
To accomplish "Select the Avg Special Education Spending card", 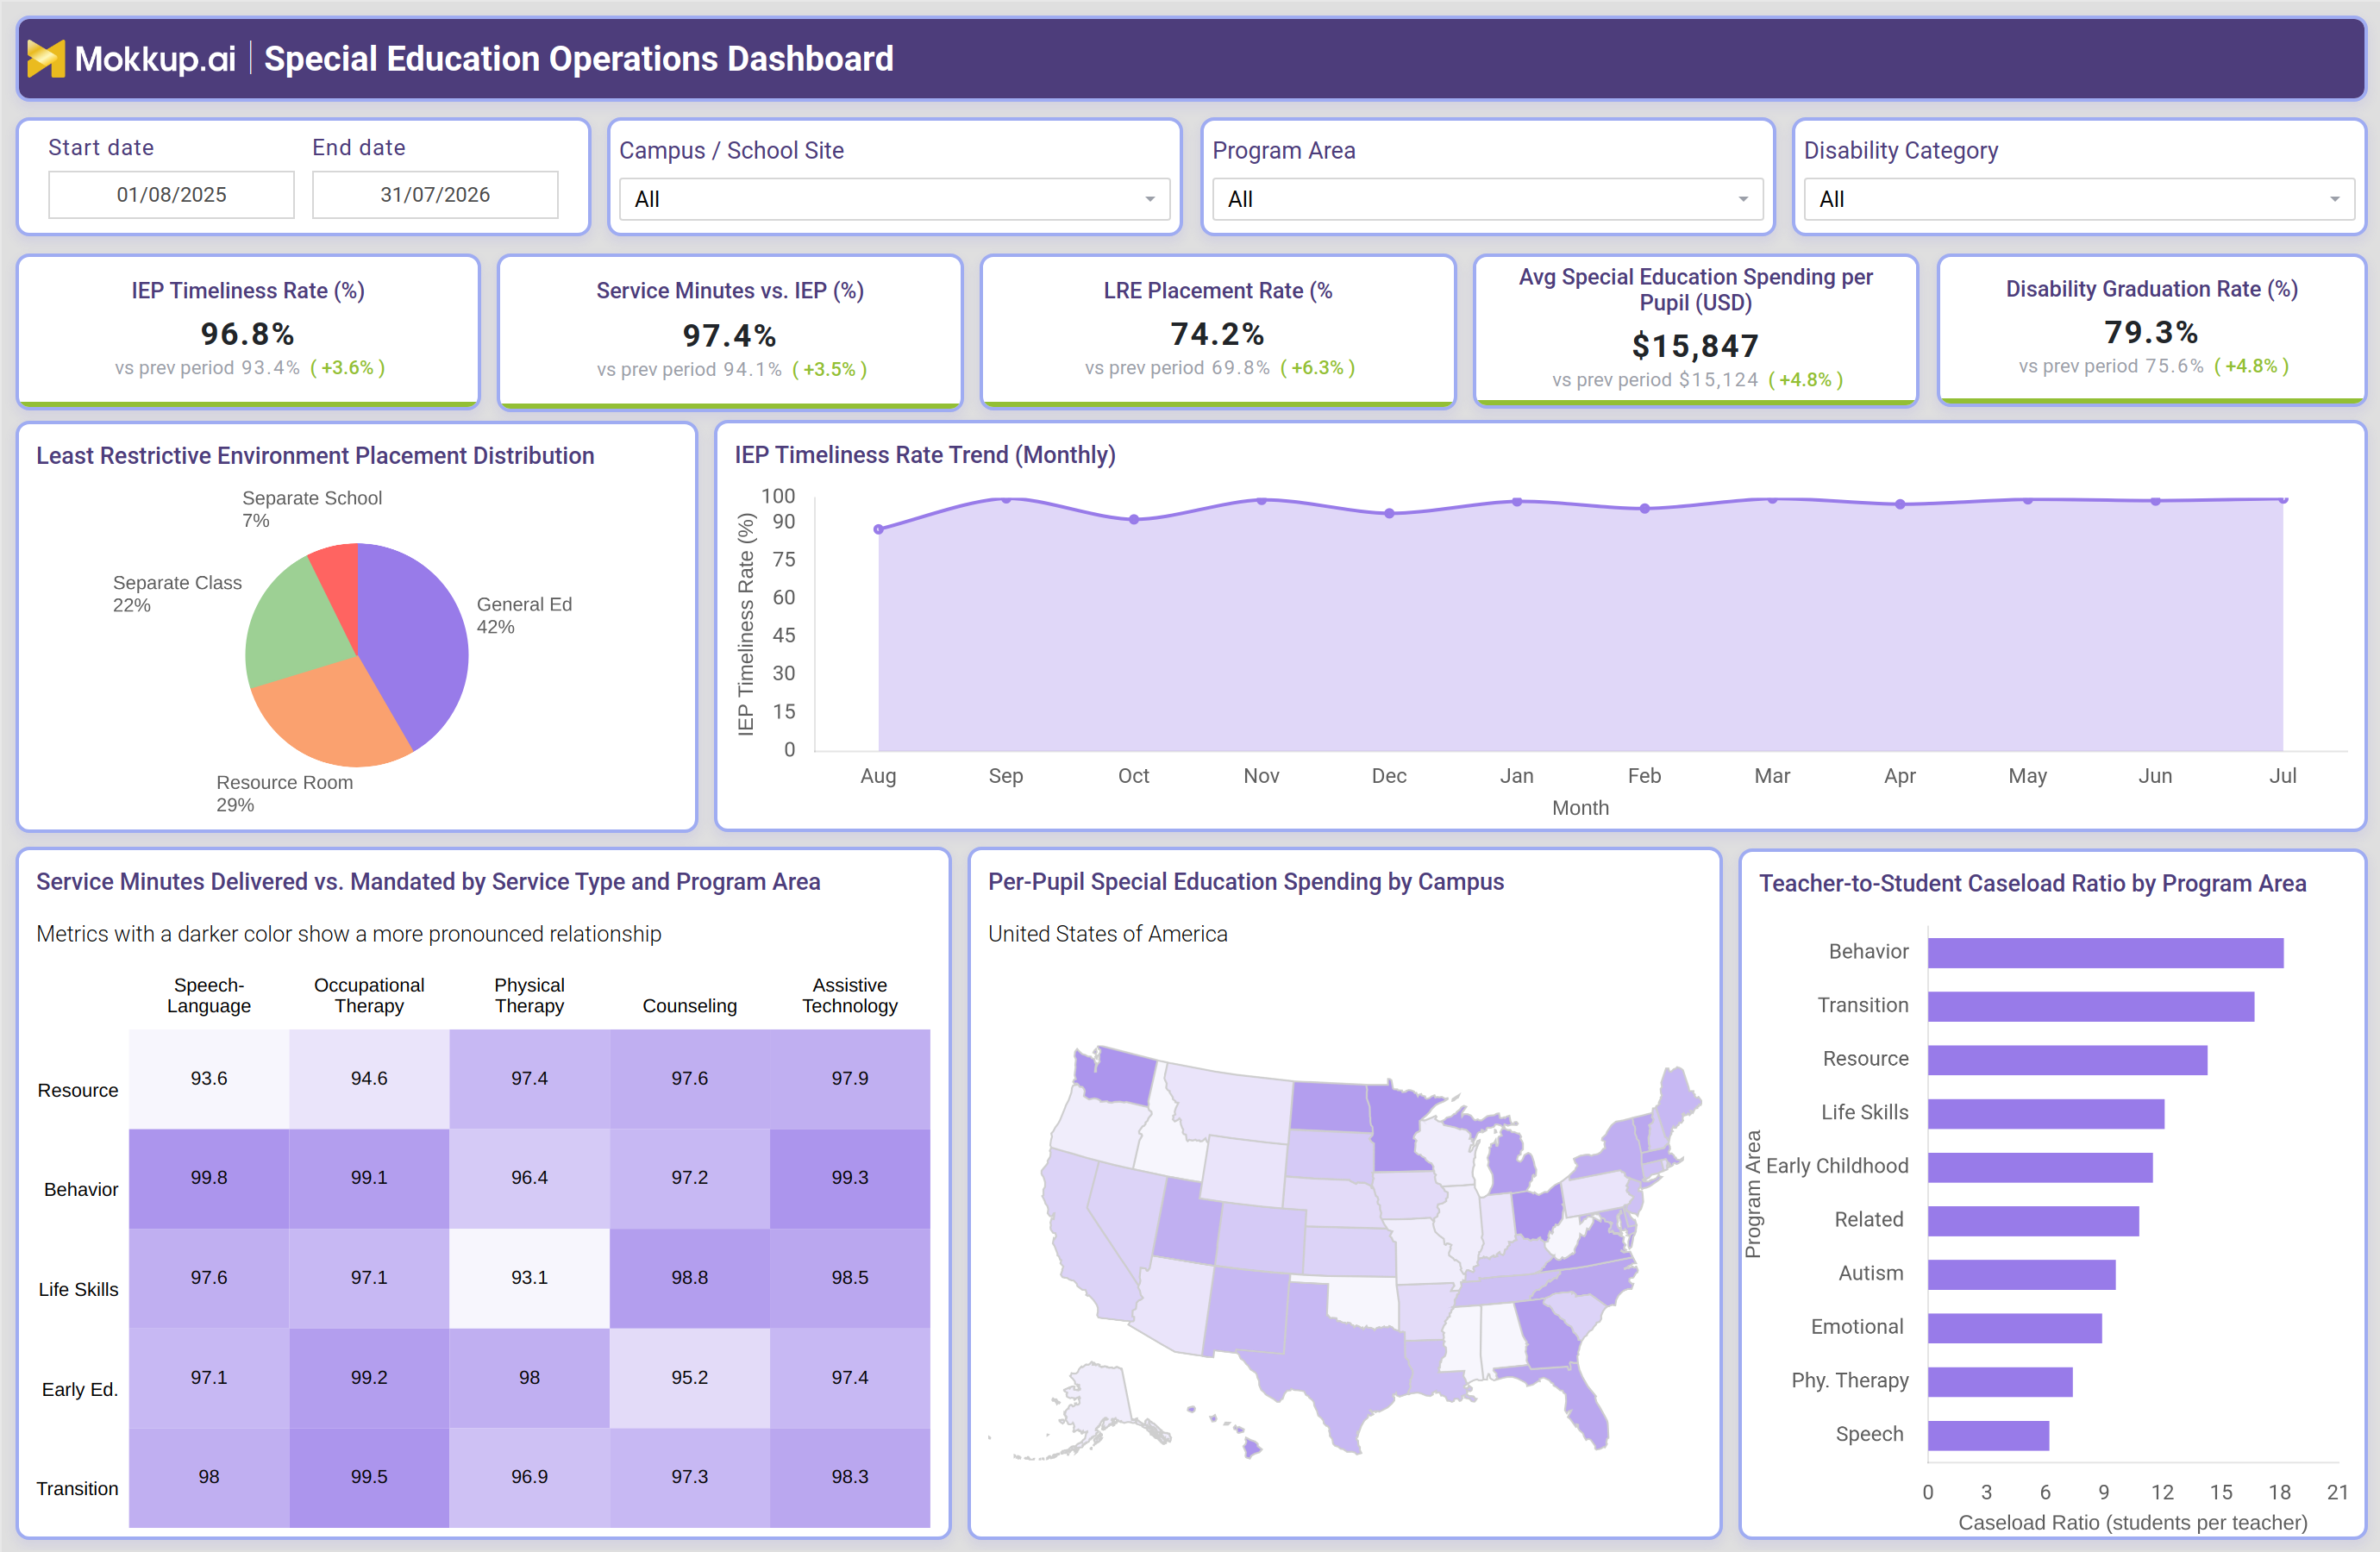I will click(x=1696, y=330).
